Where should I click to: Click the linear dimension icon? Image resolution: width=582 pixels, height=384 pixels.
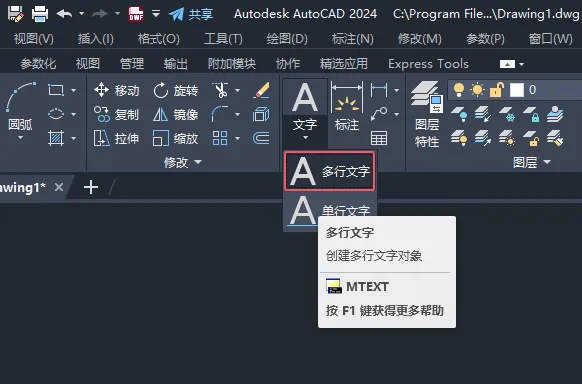point(379,90)
